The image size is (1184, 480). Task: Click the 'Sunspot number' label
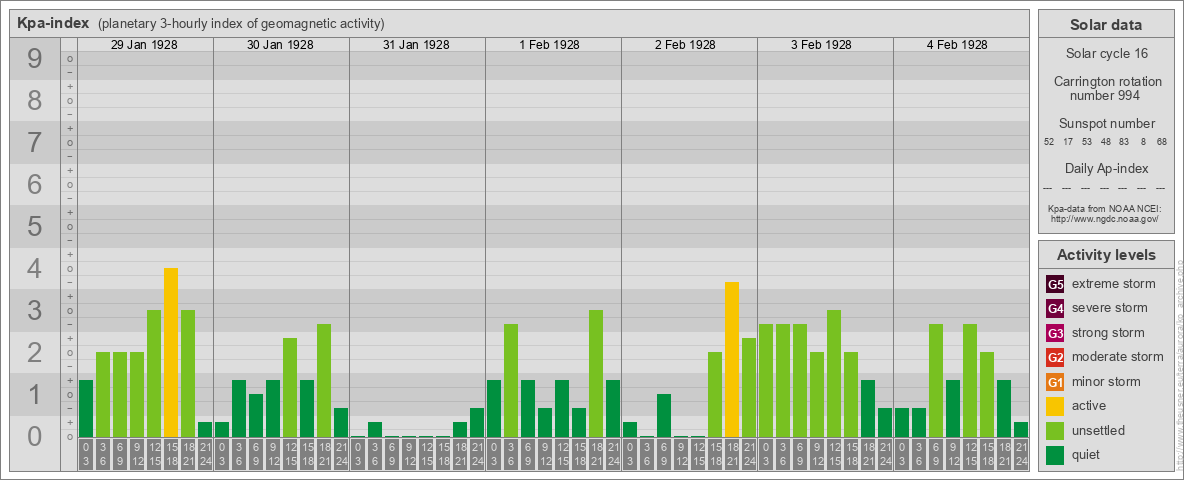1106,124
